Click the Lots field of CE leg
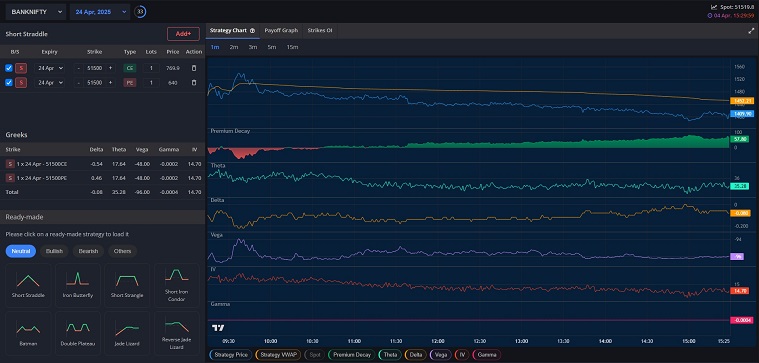Image resolution: width=759 pixels, height=363 pixels. 152,68
